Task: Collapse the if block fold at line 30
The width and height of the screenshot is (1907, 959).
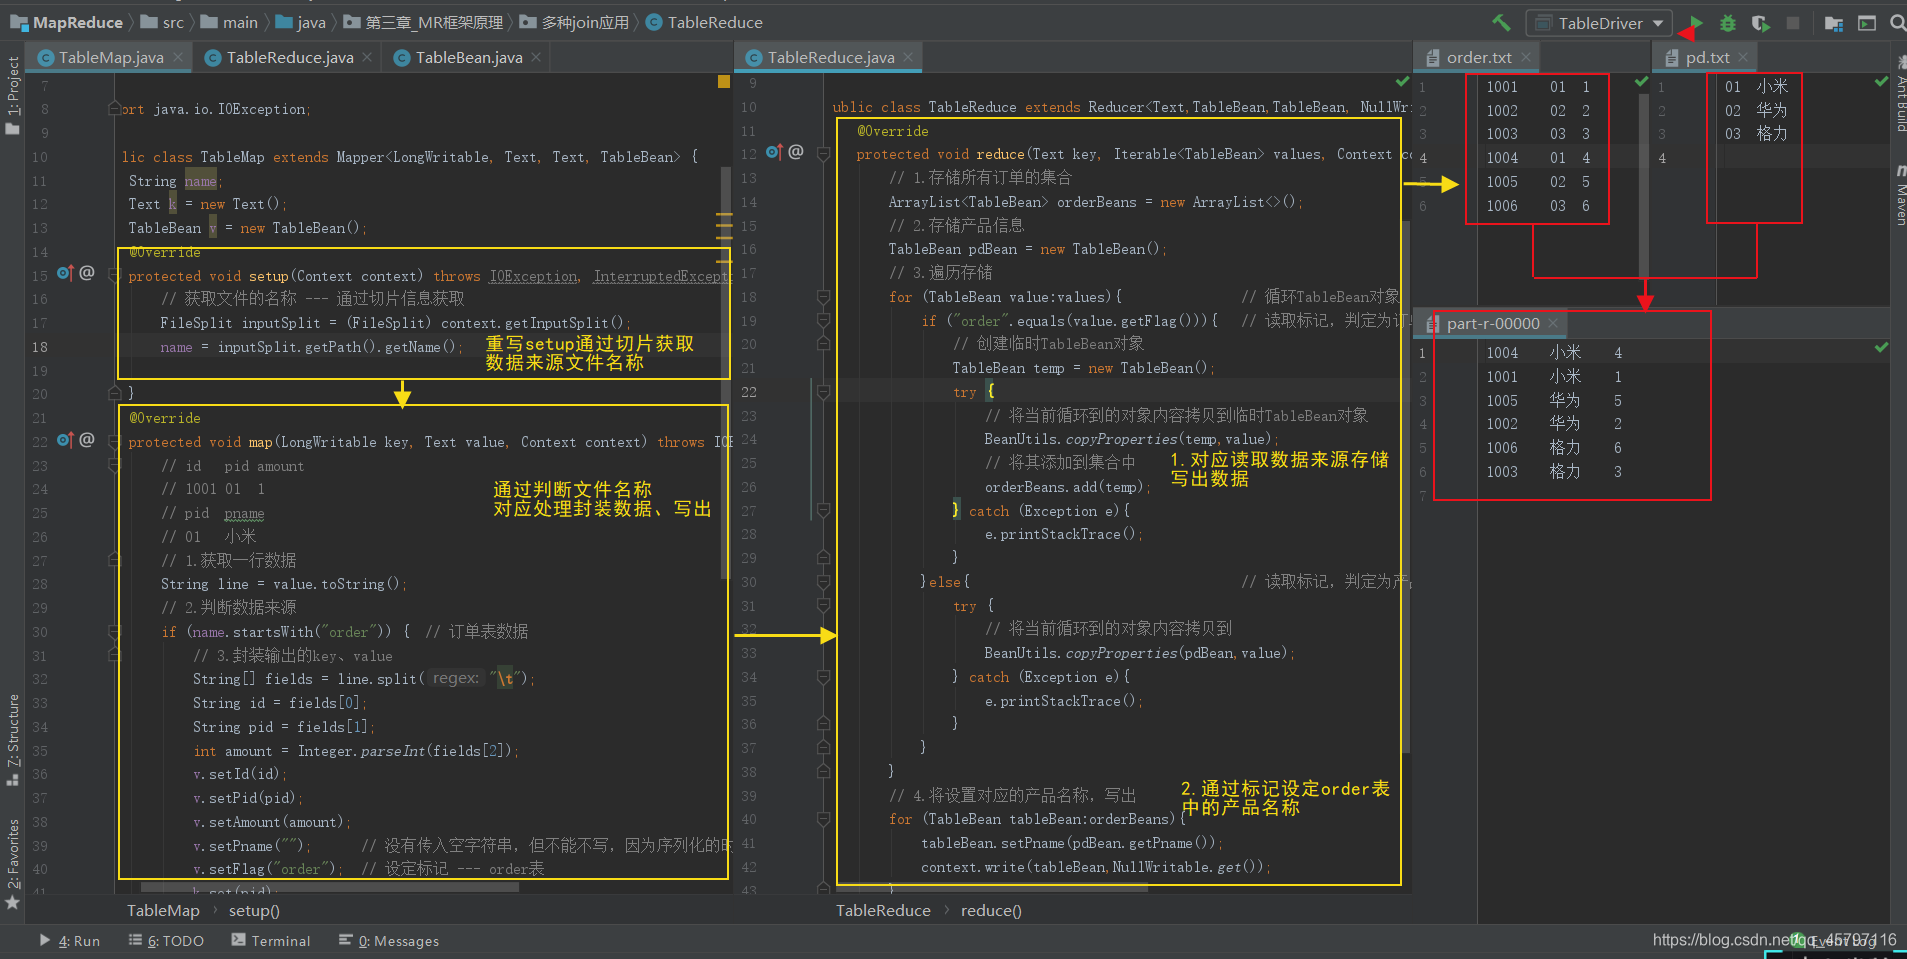Action: [115, 632]
